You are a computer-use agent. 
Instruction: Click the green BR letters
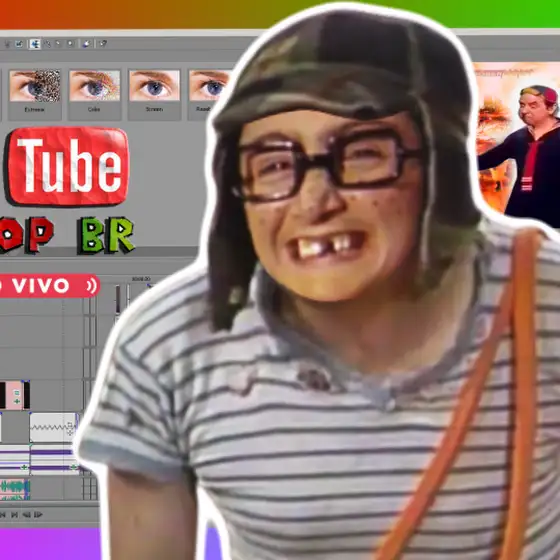point(106,235)
